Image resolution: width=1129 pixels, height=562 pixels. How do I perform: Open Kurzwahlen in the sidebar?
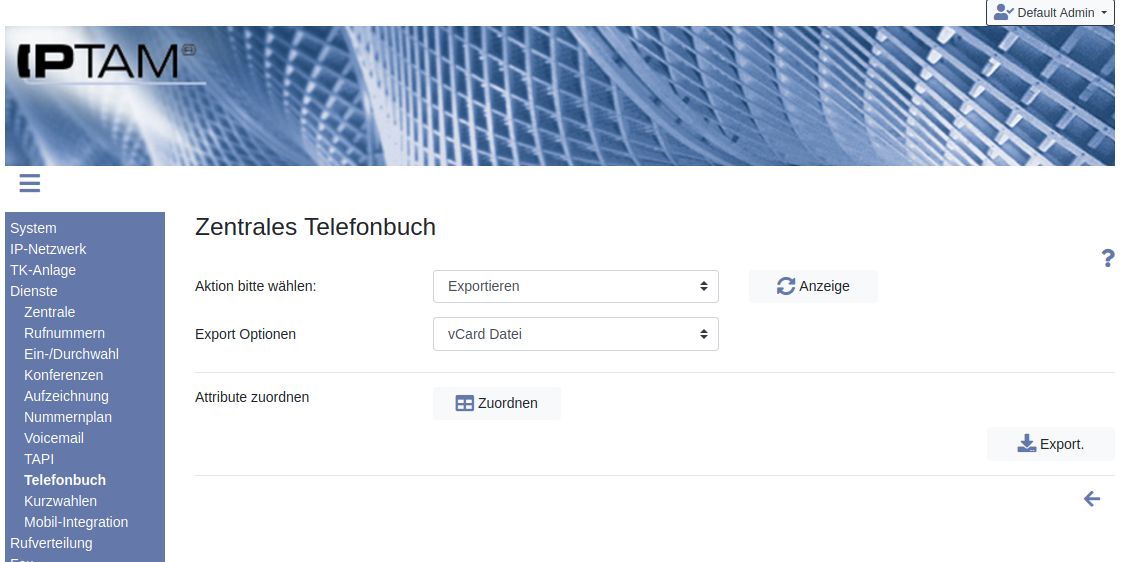click(60, 501)
